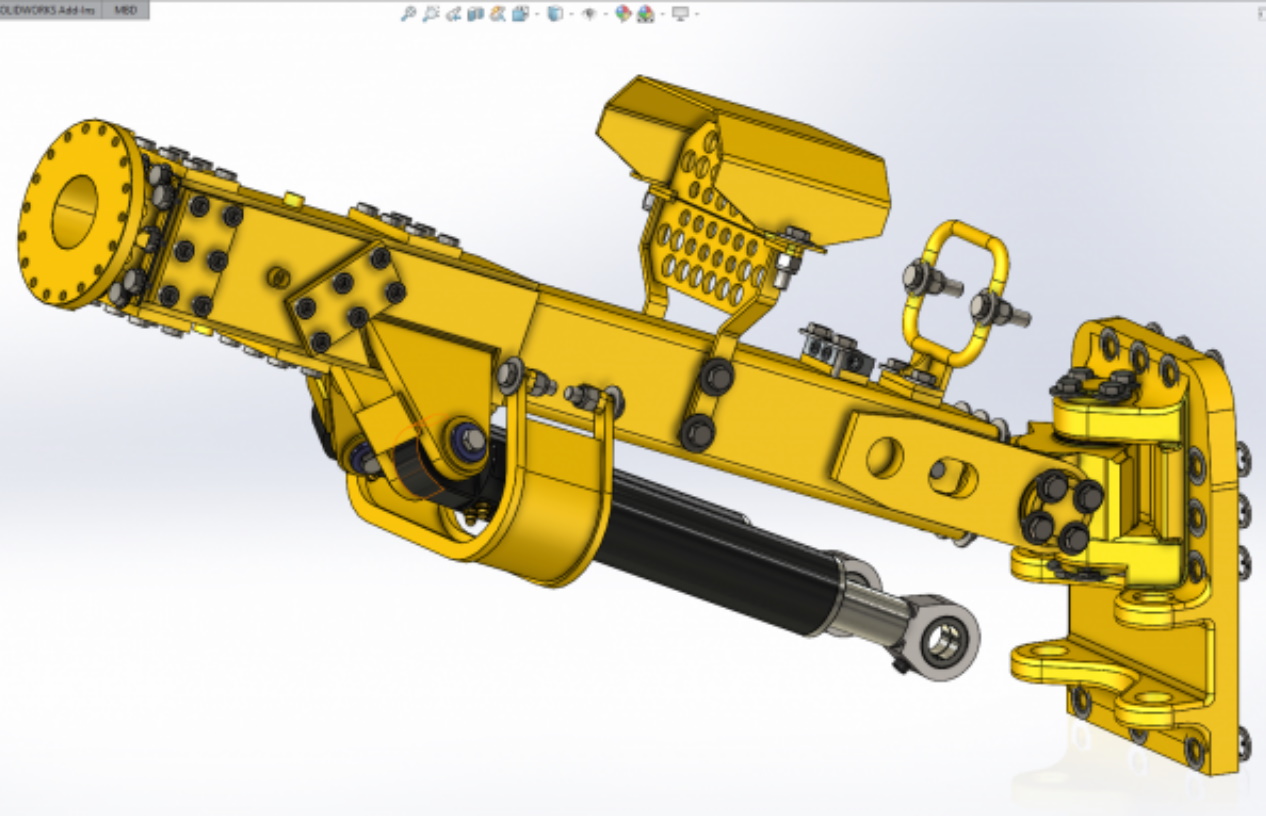Expand the Display Style dropdown arrow
Viewport: 1266px width, 816px height.
point(570,15)
